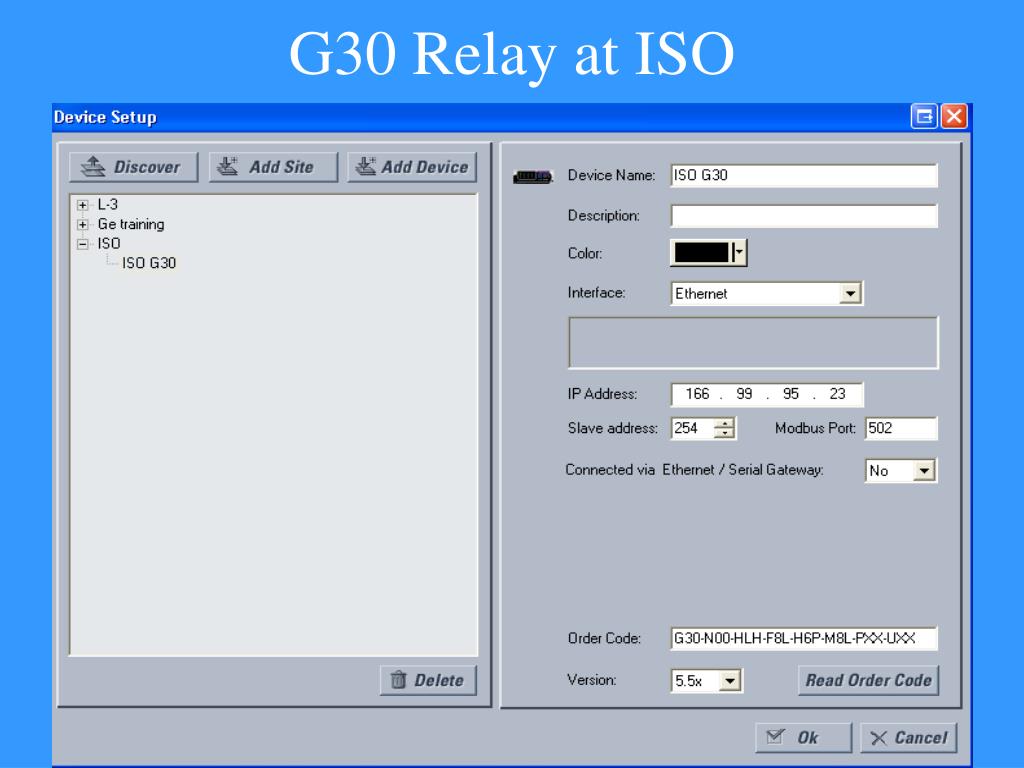Open the Version 5.5x dropdown
The width and height of the screenshot is (1024, 768).
[x=730, y=681]
